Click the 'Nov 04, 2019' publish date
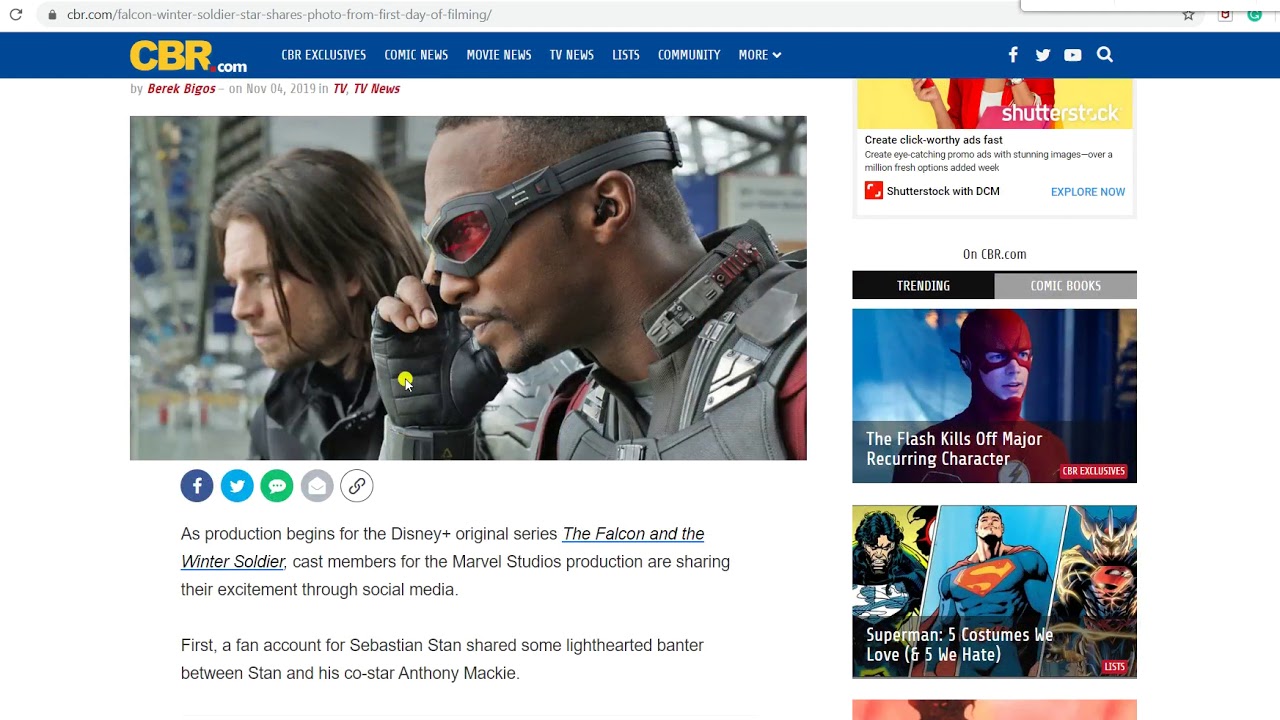The height and width of the screenshot is (720, 1280). [x=281, y=89]
